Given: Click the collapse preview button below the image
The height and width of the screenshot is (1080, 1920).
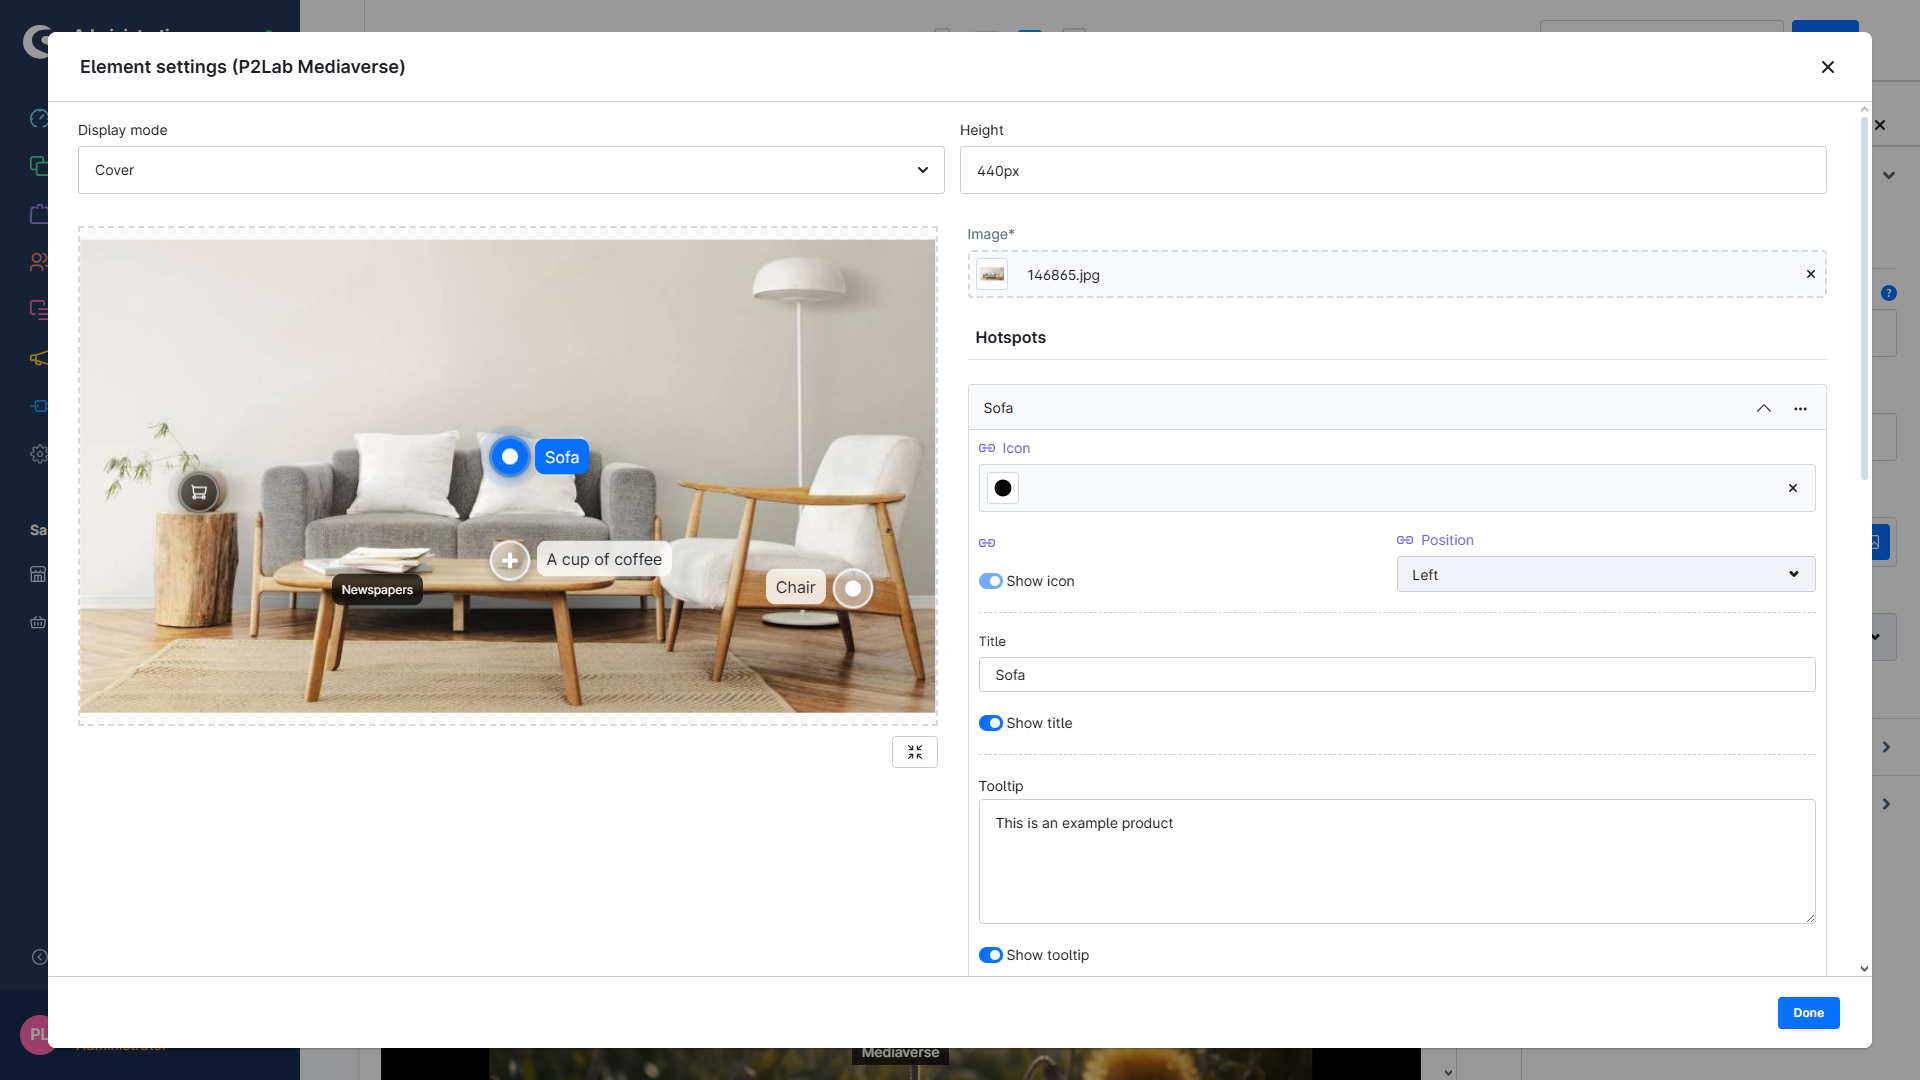Looking at the screenshot, I should tap(914, 752).
